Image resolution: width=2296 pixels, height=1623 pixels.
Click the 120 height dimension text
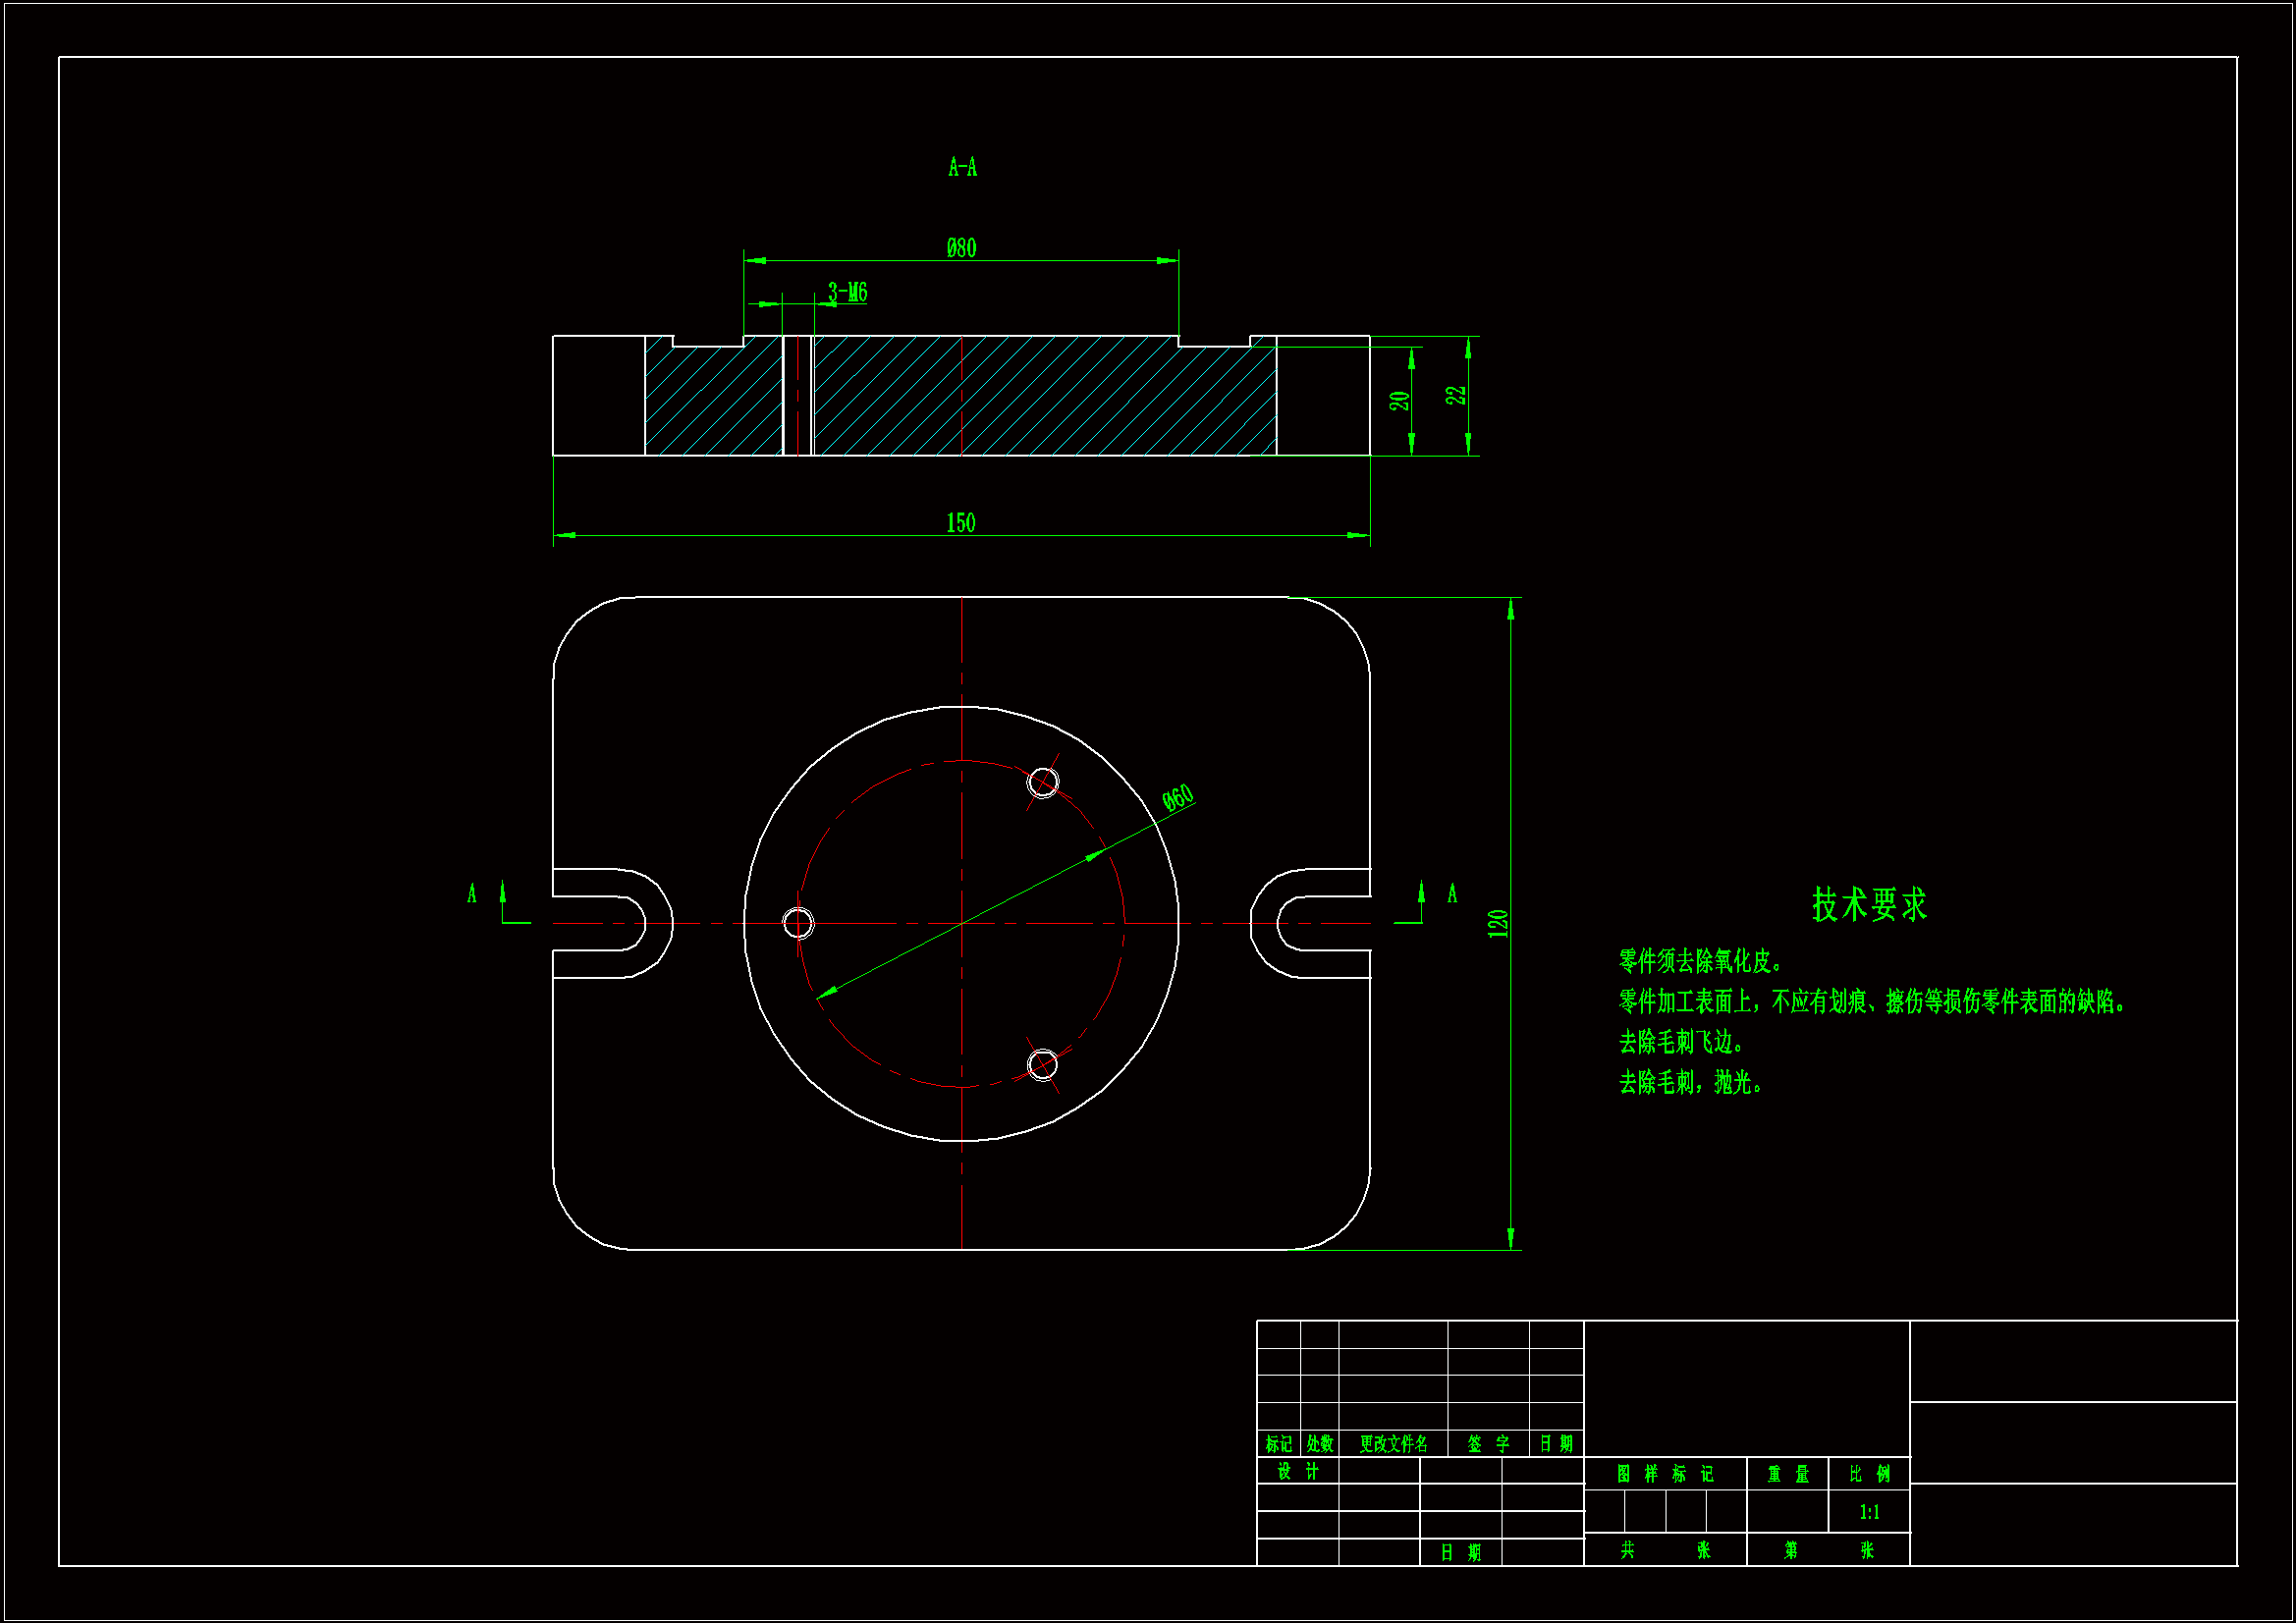click(x=1497, y=923)
